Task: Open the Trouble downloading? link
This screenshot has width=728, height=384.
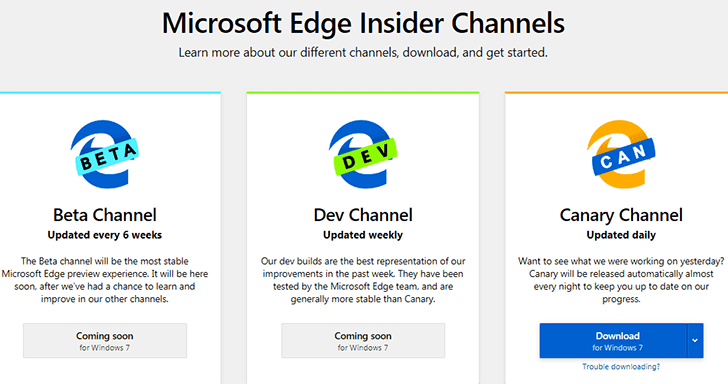Action: click(621, 367)
